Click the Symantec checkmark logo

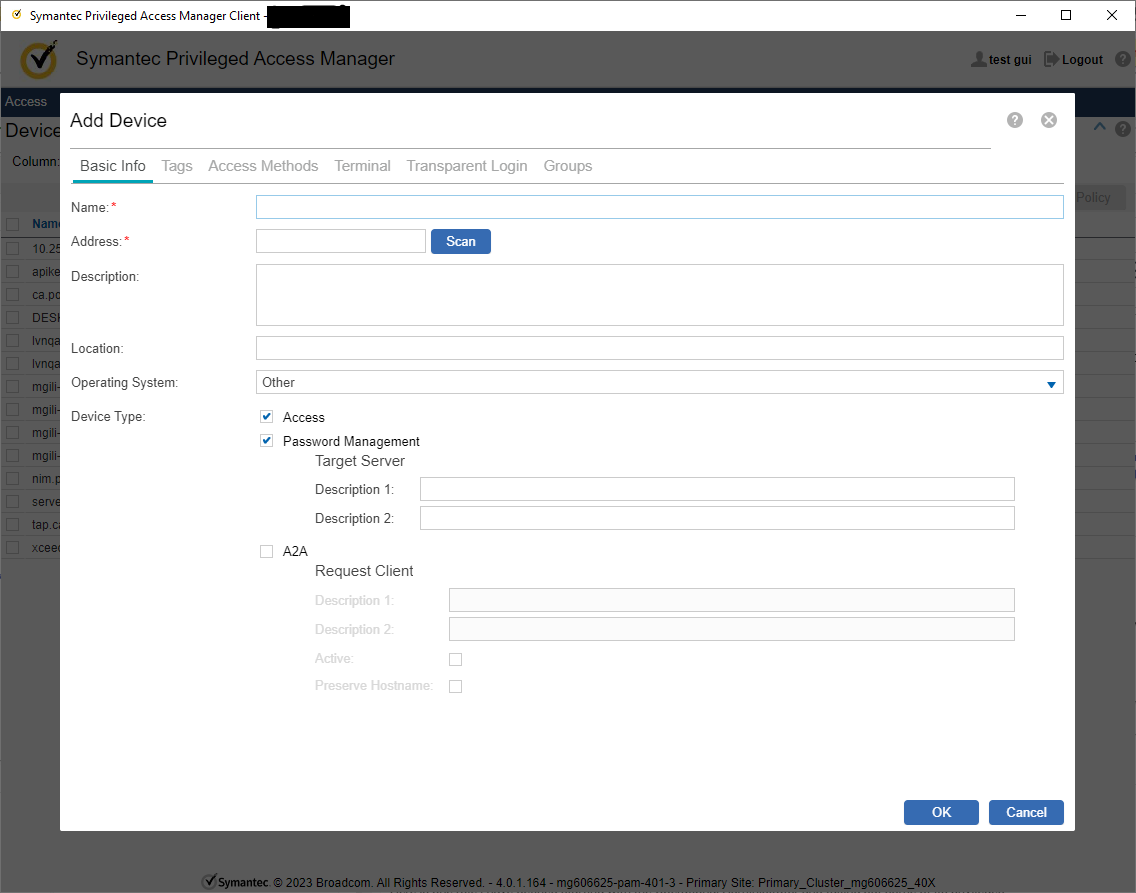39,60
